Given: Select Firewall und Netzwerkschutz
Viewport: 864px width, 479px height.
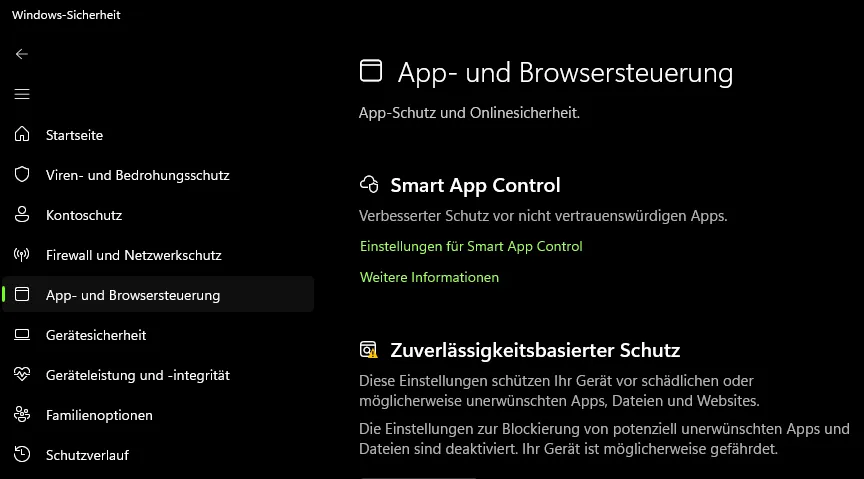Looking at the screenshot, I should 133,255.
